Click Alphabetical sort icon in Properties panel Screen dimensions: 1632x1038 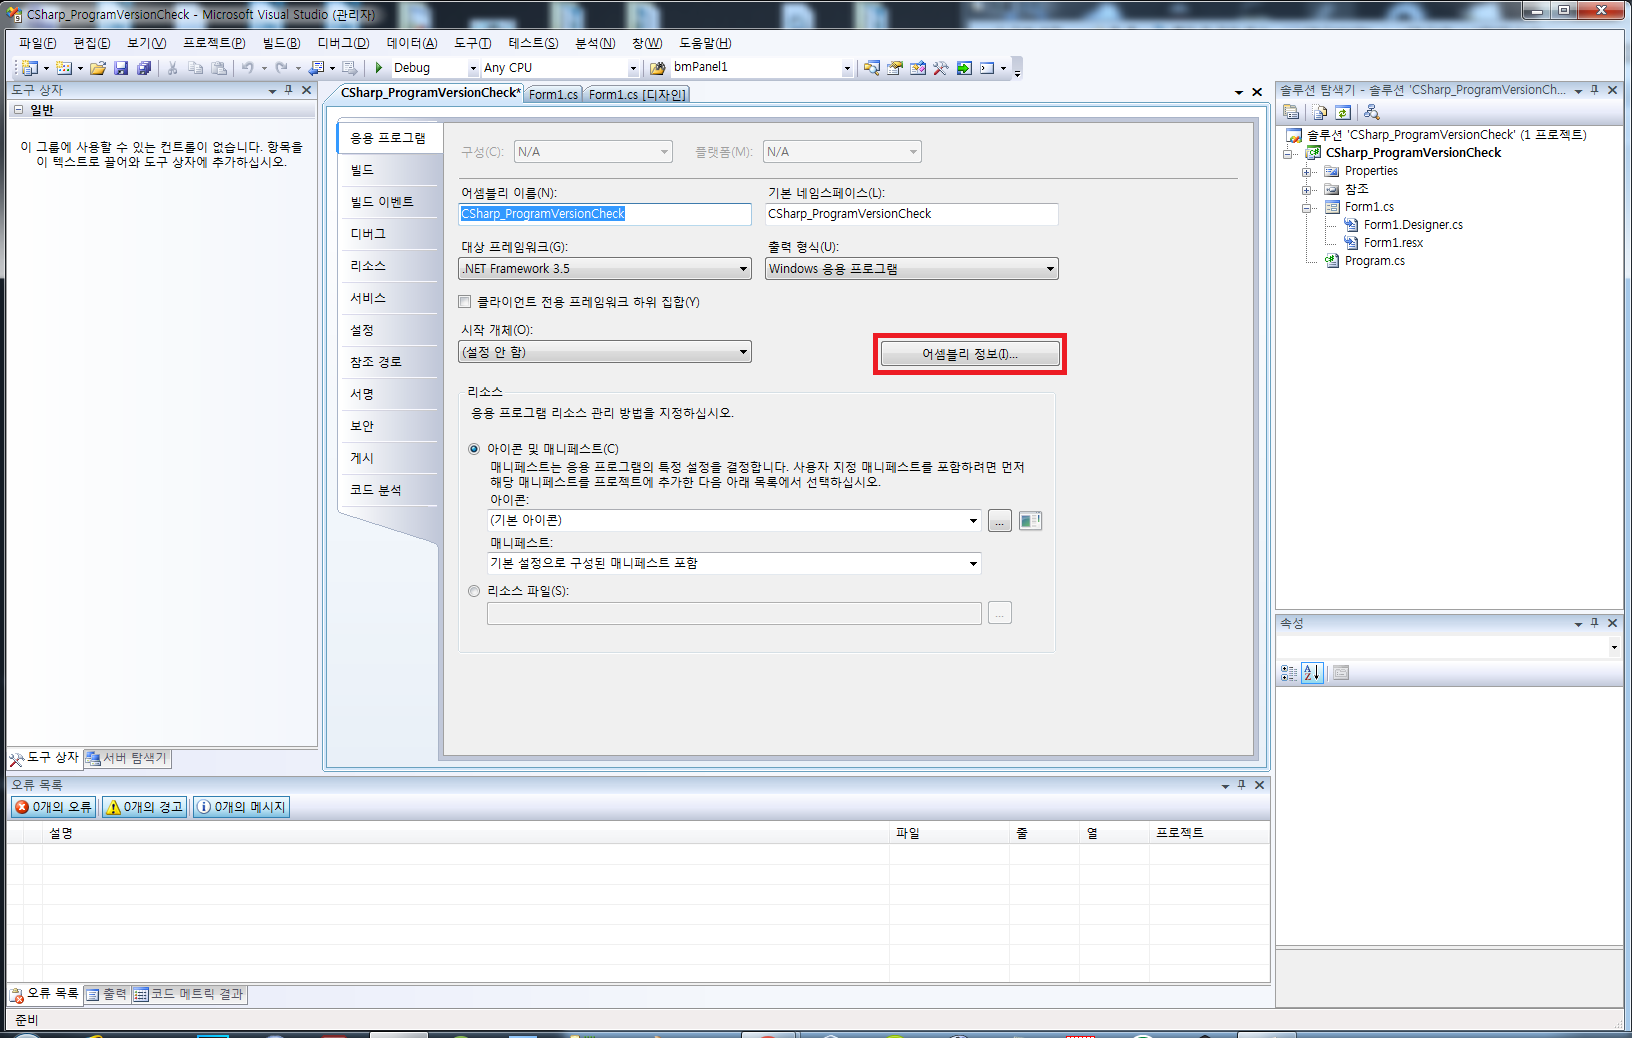[1312, 673]
